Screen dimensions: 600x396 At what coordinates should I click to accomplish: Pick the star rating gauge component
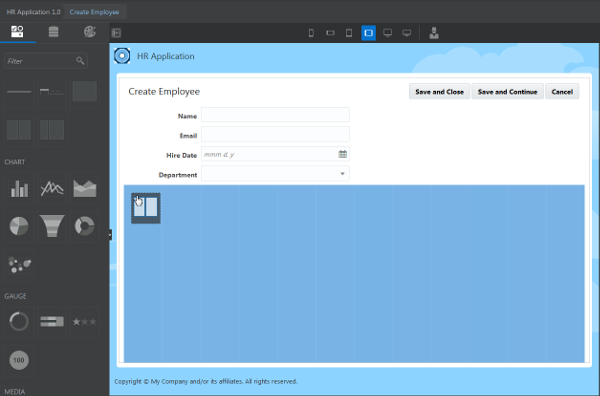click(x=85, y=321)
